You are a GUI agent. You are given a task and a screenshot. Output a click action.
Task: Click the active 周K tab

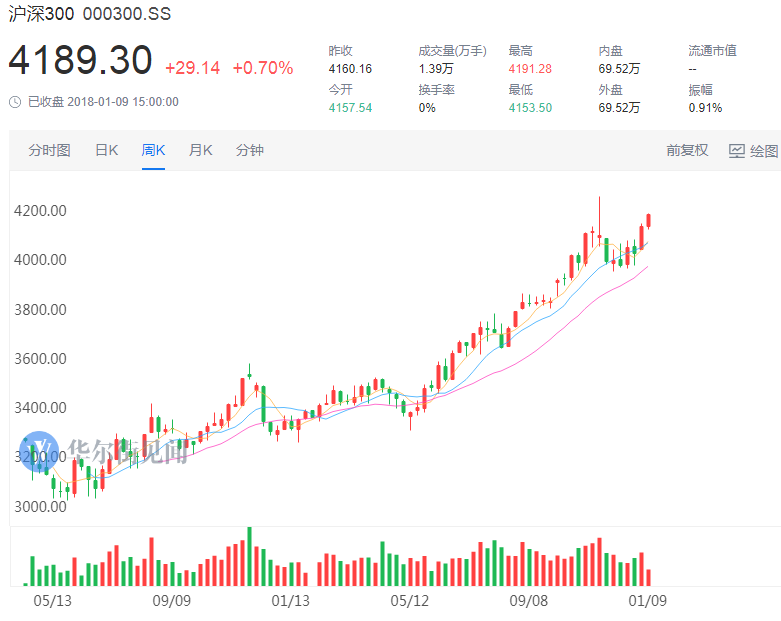(153, 151)
